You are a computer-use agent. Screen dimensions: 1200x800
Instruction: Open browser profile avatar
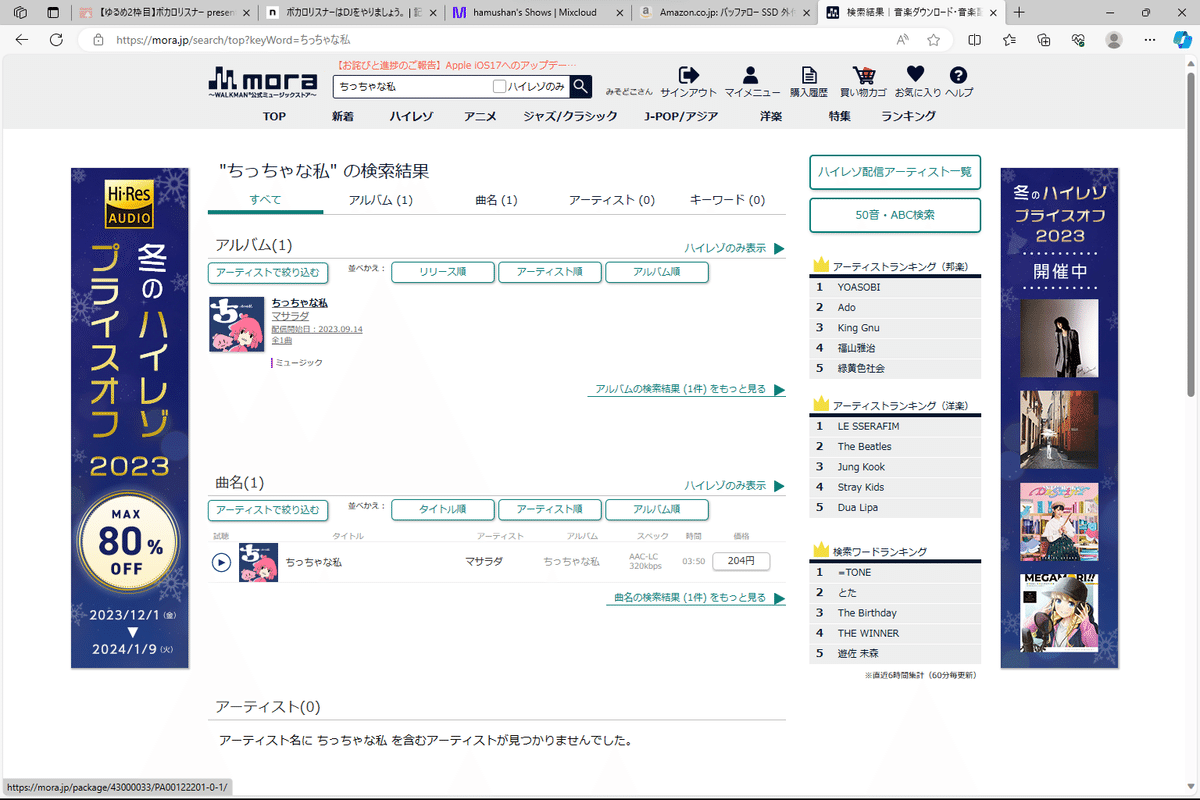[x=1113, y=40]
